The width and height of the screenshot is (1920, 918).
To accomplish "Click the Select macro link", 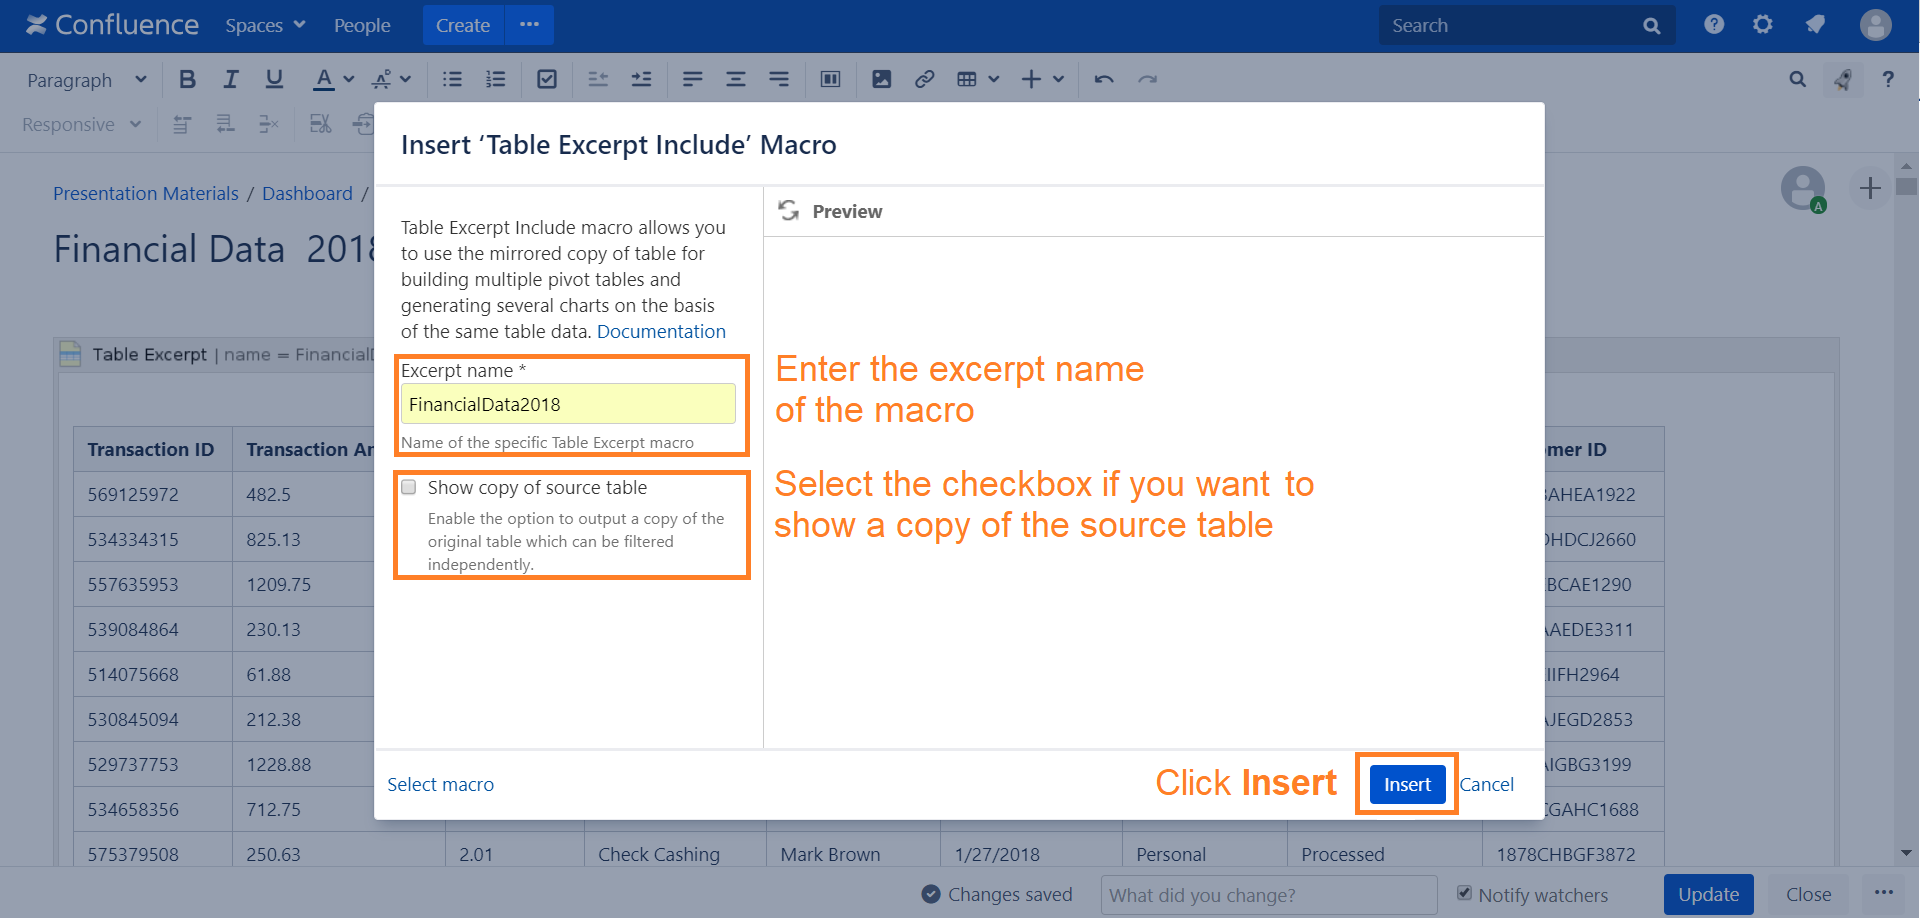I will point(440,785).
